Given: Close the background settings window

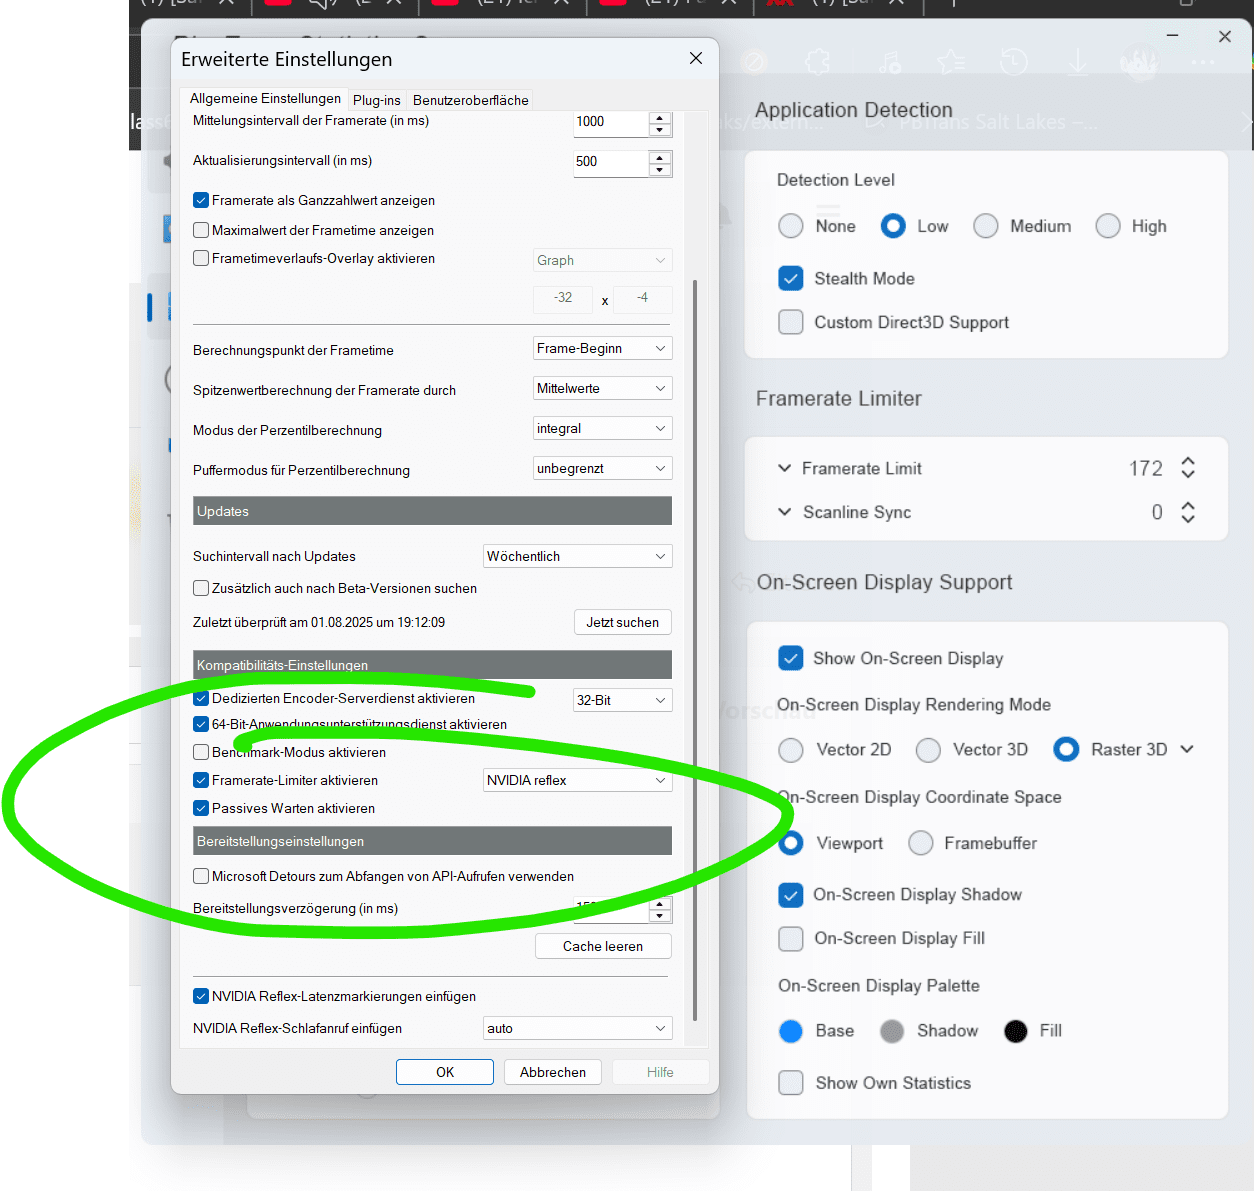Looking at the screenshot, I should pos(1225,36).
